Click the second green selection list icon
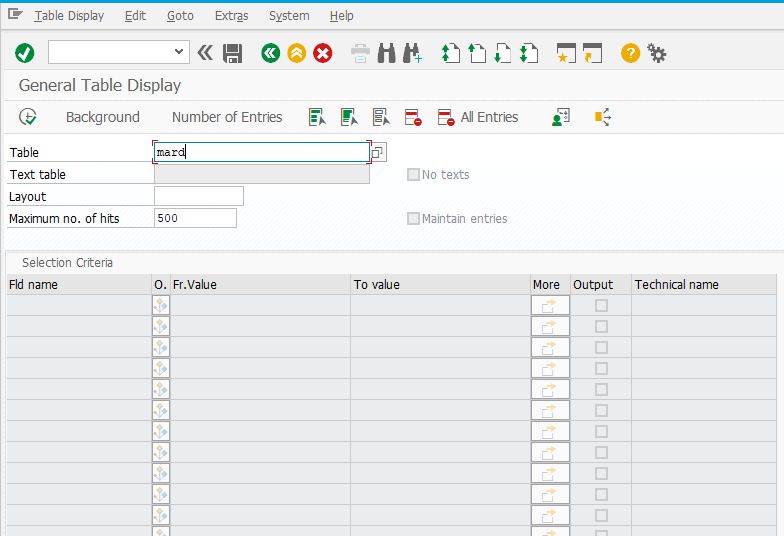The width and height of the screenshot is (784, 536). 349,117
